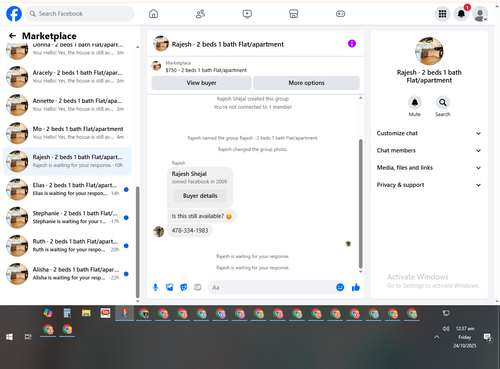Expand the Customize chat section
Viewport: 500px width, 369px height.
(x=429, y=133)
